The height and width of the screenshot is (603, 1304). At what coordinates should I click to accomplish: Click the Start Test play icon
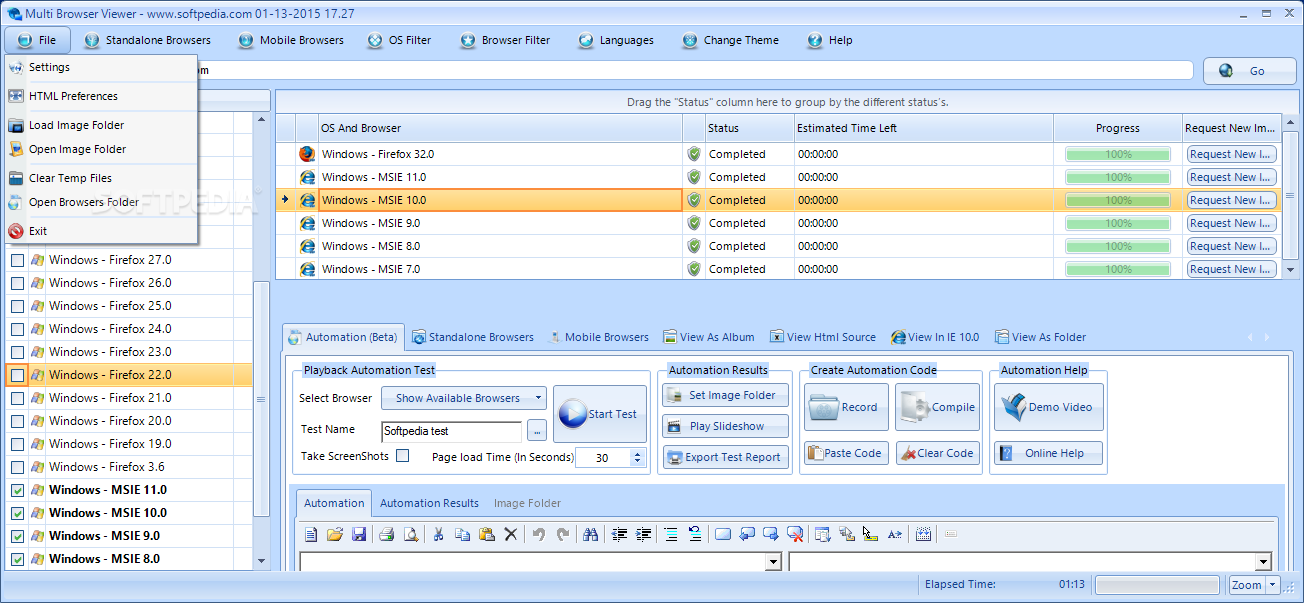pyautogui.click(x=573, y=414)
